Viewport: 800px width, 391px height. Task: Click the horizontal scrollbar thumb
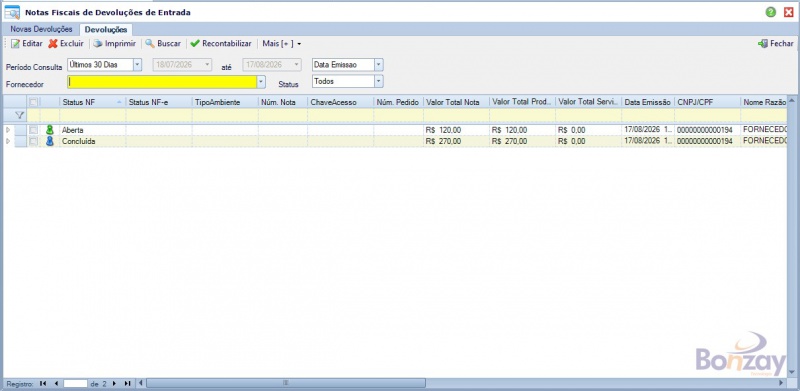[286, 382]
